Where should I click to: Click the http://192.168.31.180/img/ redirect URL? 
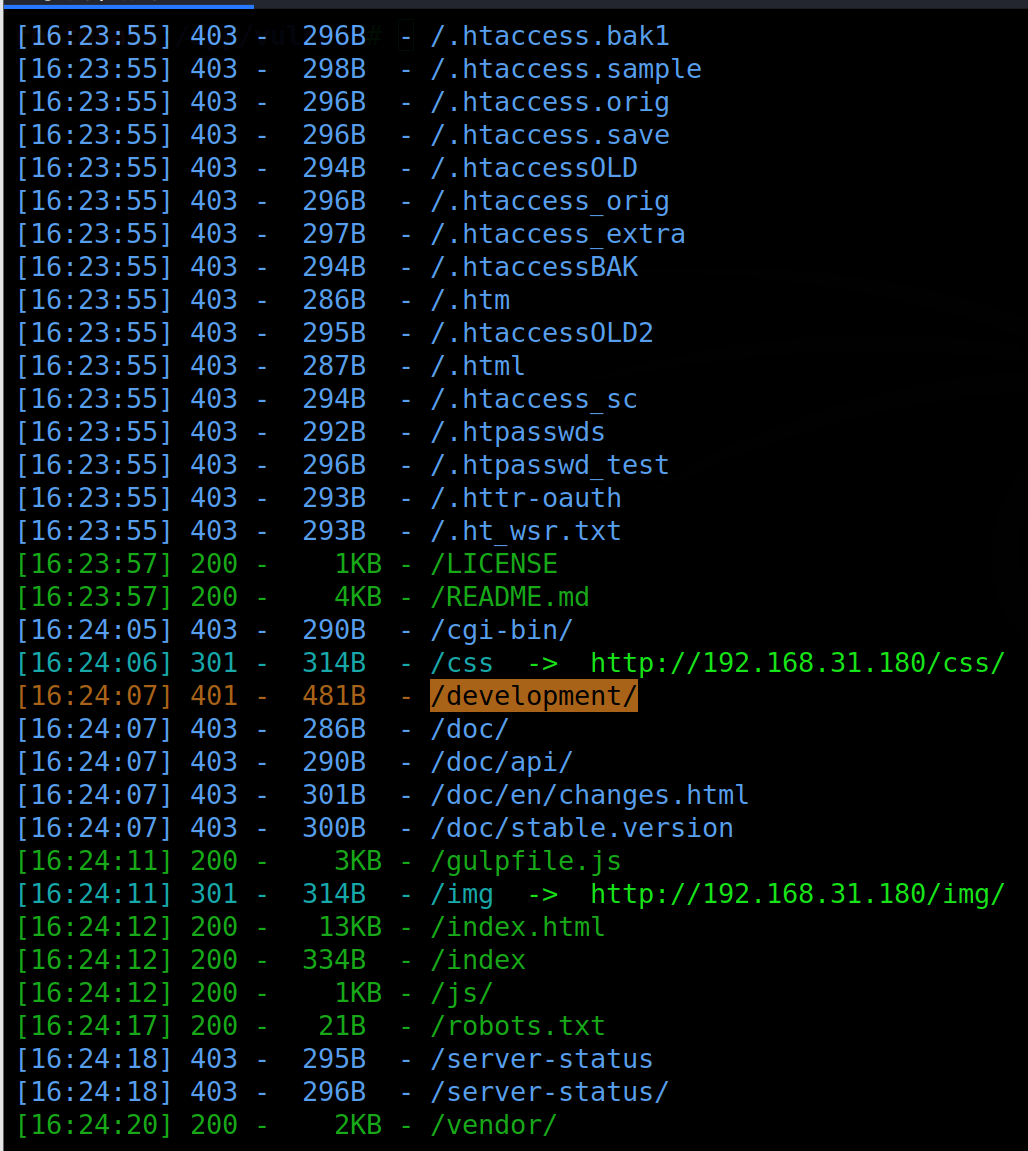797,895
